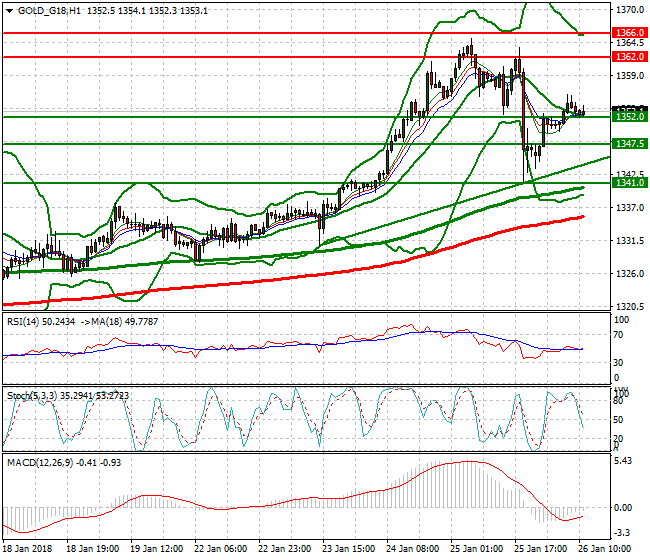Click the 1364.5 price scale value
This screenshot has width=650, height=560.
tap(630, 43)
